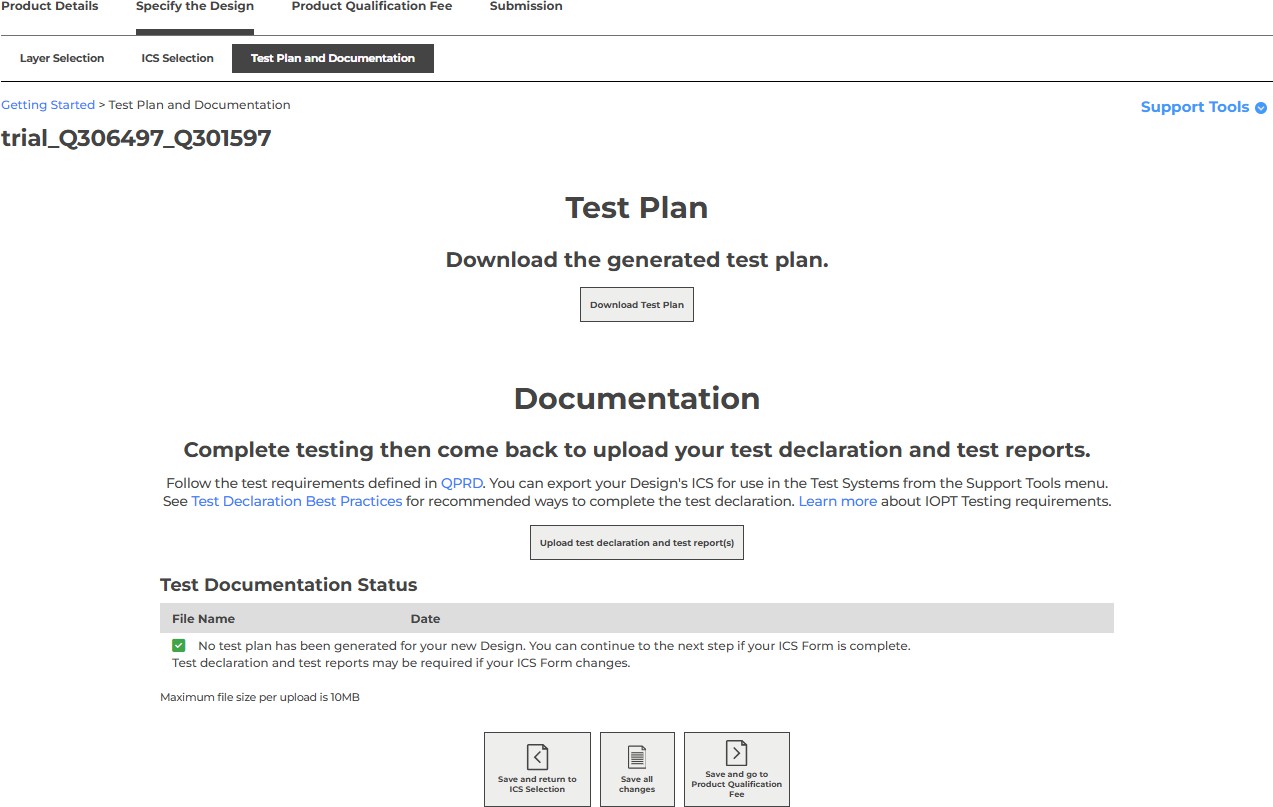Follow the Getting Started breadcrumb link

tap(48, 105)
